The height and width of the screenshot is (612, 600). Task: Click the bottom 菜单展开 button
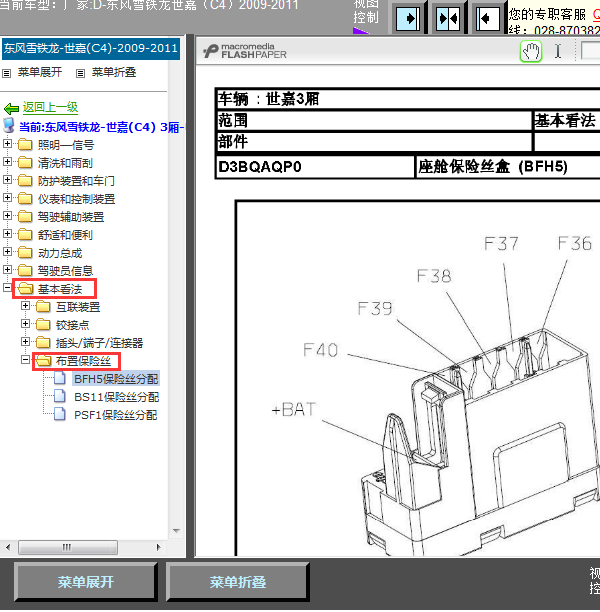[85, 582]
